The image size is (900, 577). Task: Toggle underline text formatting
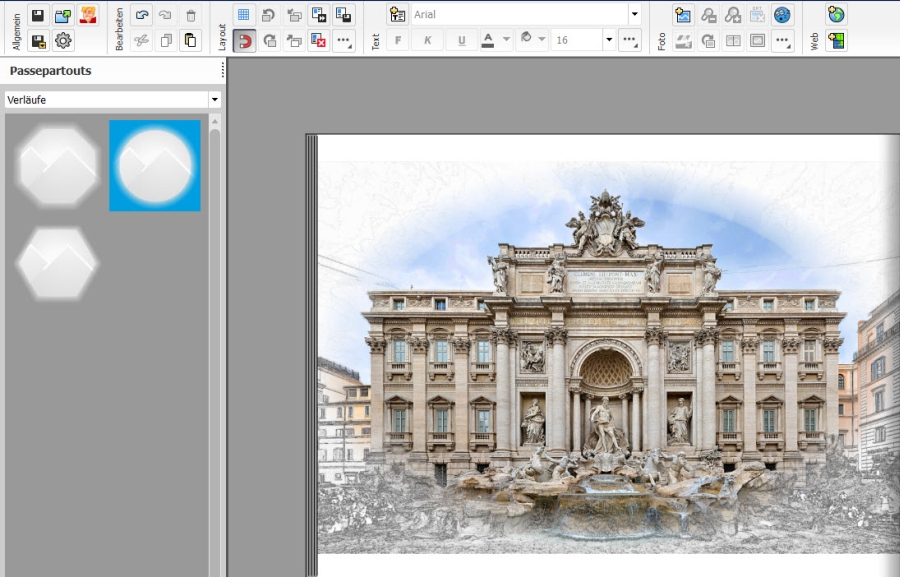point(461,41)
